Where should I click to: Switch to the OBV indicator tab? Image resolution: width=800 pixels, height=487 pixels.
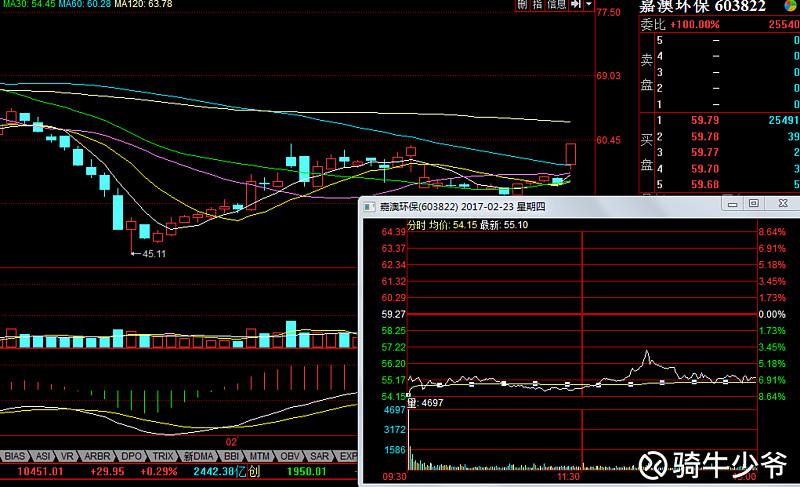[x=290, y=456]
